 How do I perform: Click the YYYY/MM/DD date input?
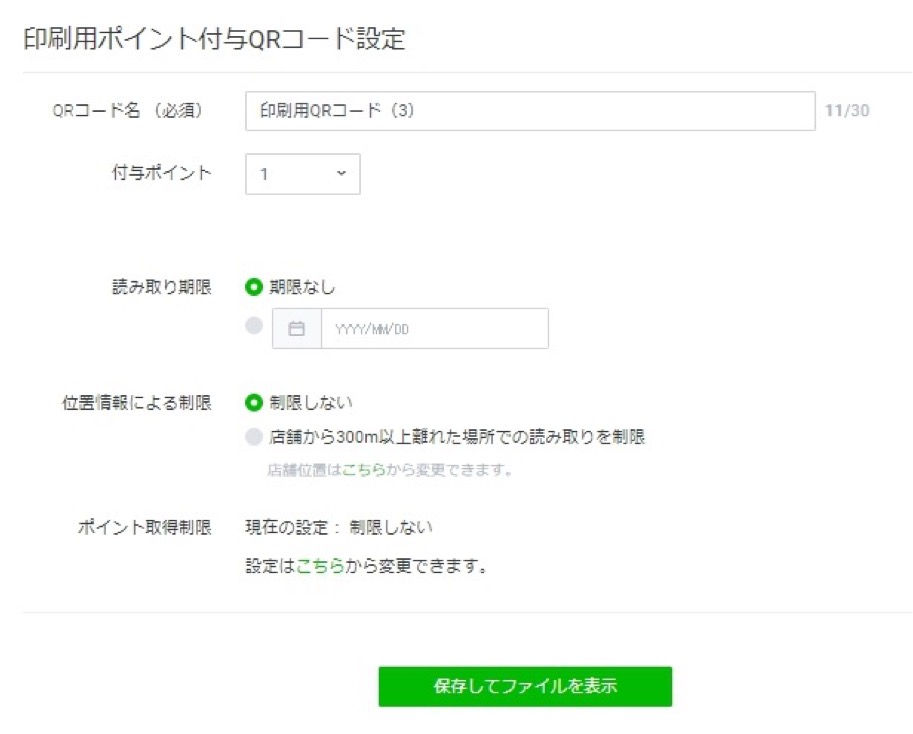(x=434, y=328)
